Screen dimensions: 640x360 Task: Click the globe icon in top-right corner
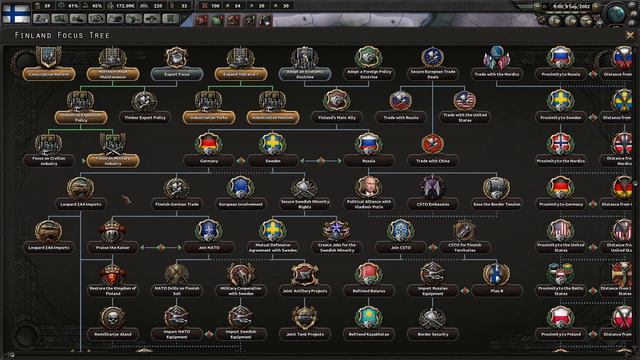pyautogui.click(x=616, y=13)
